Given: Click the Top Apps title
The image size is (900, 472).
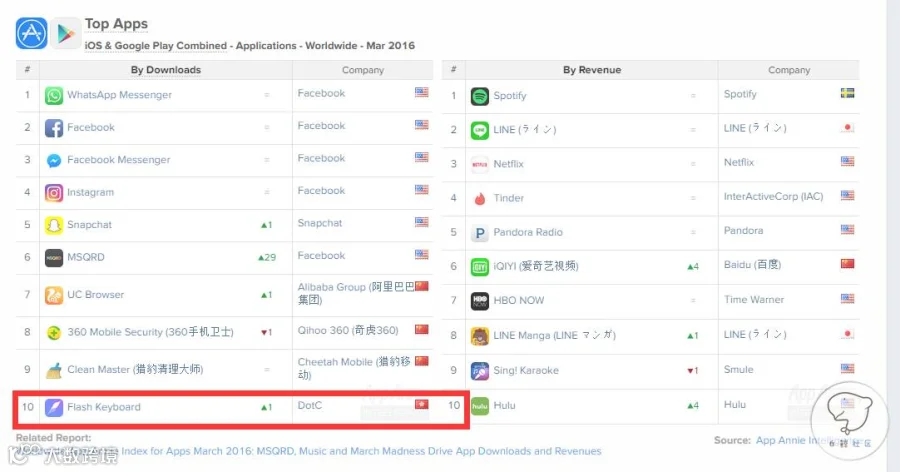Looking at the screenshot, I should click(117, 24).
